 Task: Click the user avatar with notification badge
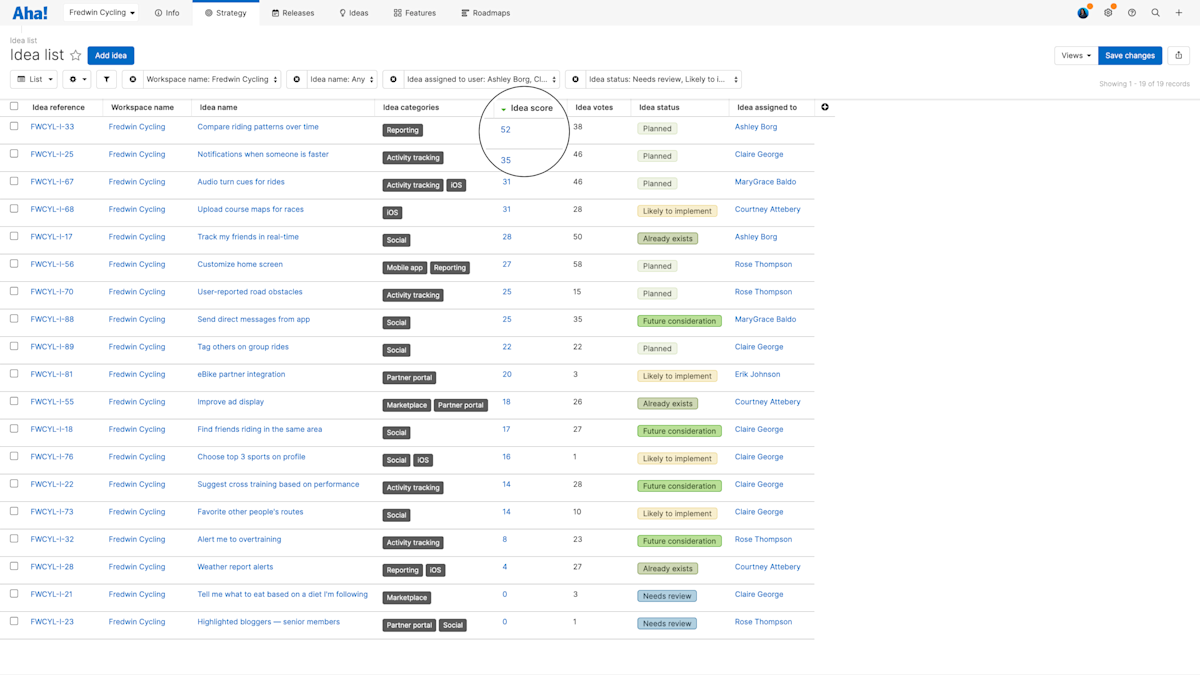1082,13
